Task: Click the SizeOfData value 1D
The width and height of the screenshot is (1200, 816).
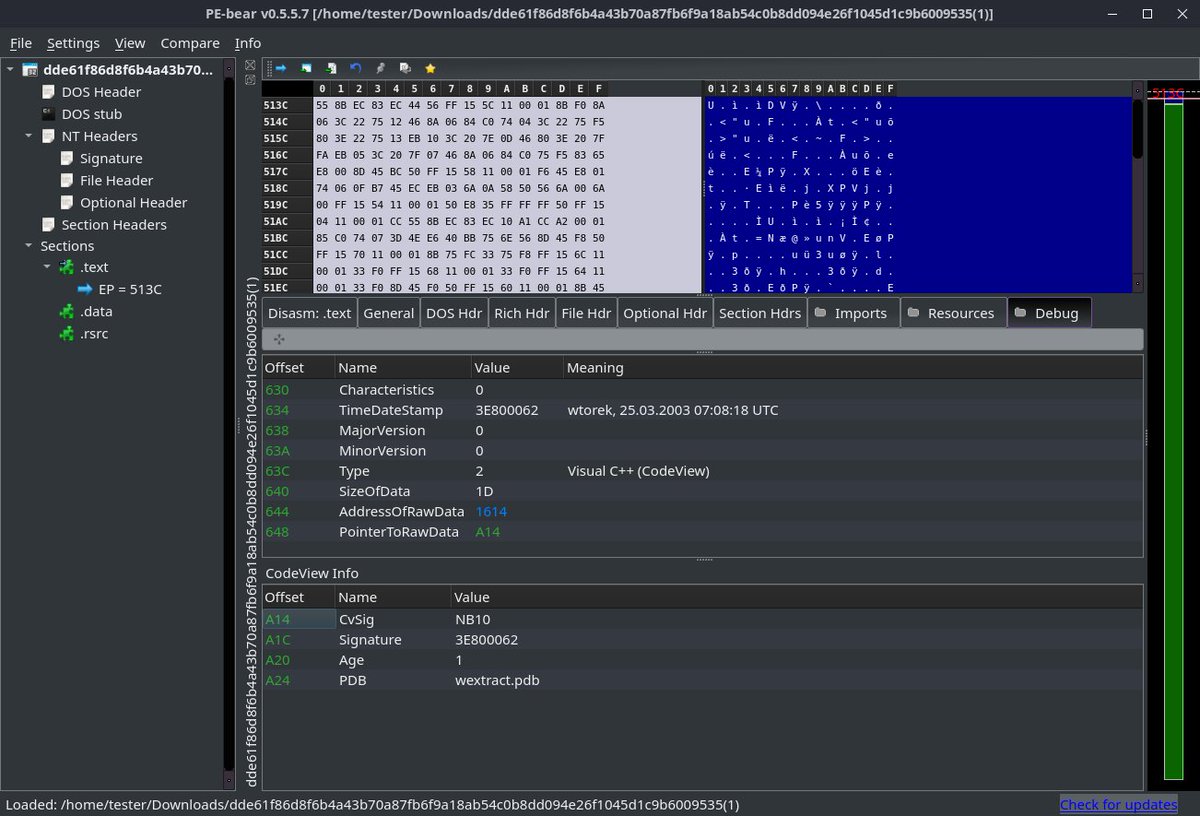Action: [x=483, y=491]
